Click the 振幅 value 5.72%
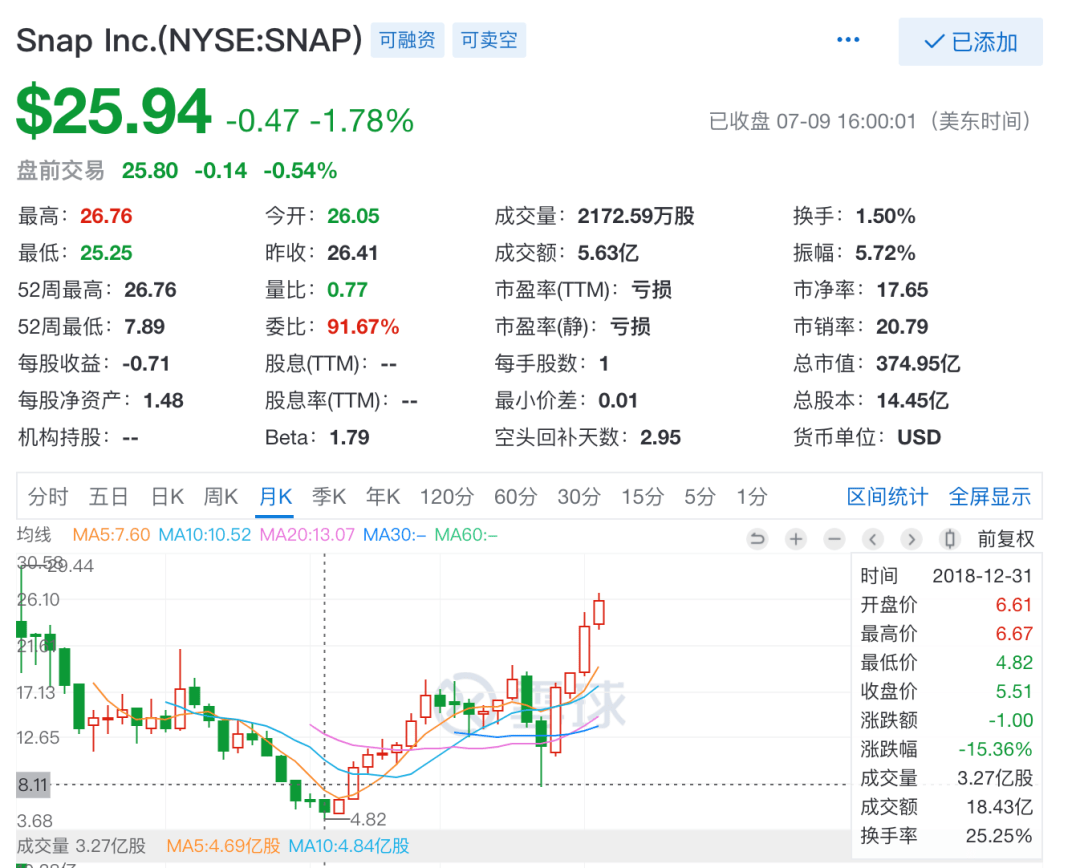The image size is (1080, 868). tap(885, 253)
